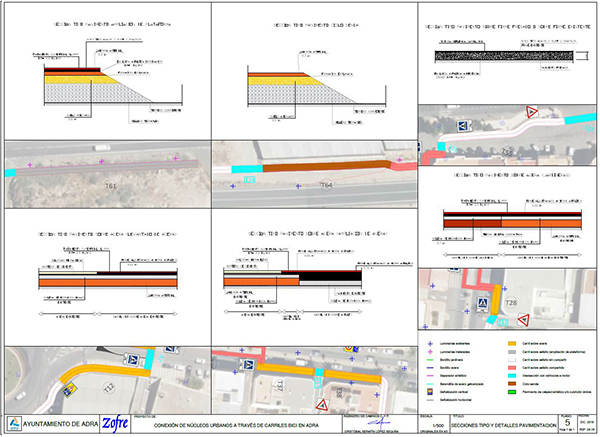
Task: Select the pedestrian crossing sign in T28 map
Action: tap(483, 303)
